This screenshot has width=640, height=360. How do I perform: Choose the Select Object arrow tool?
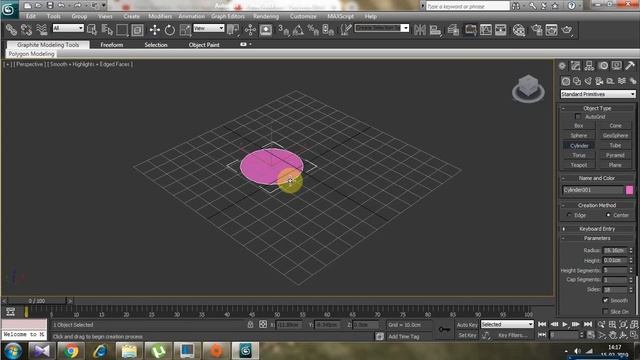[92, 30]
